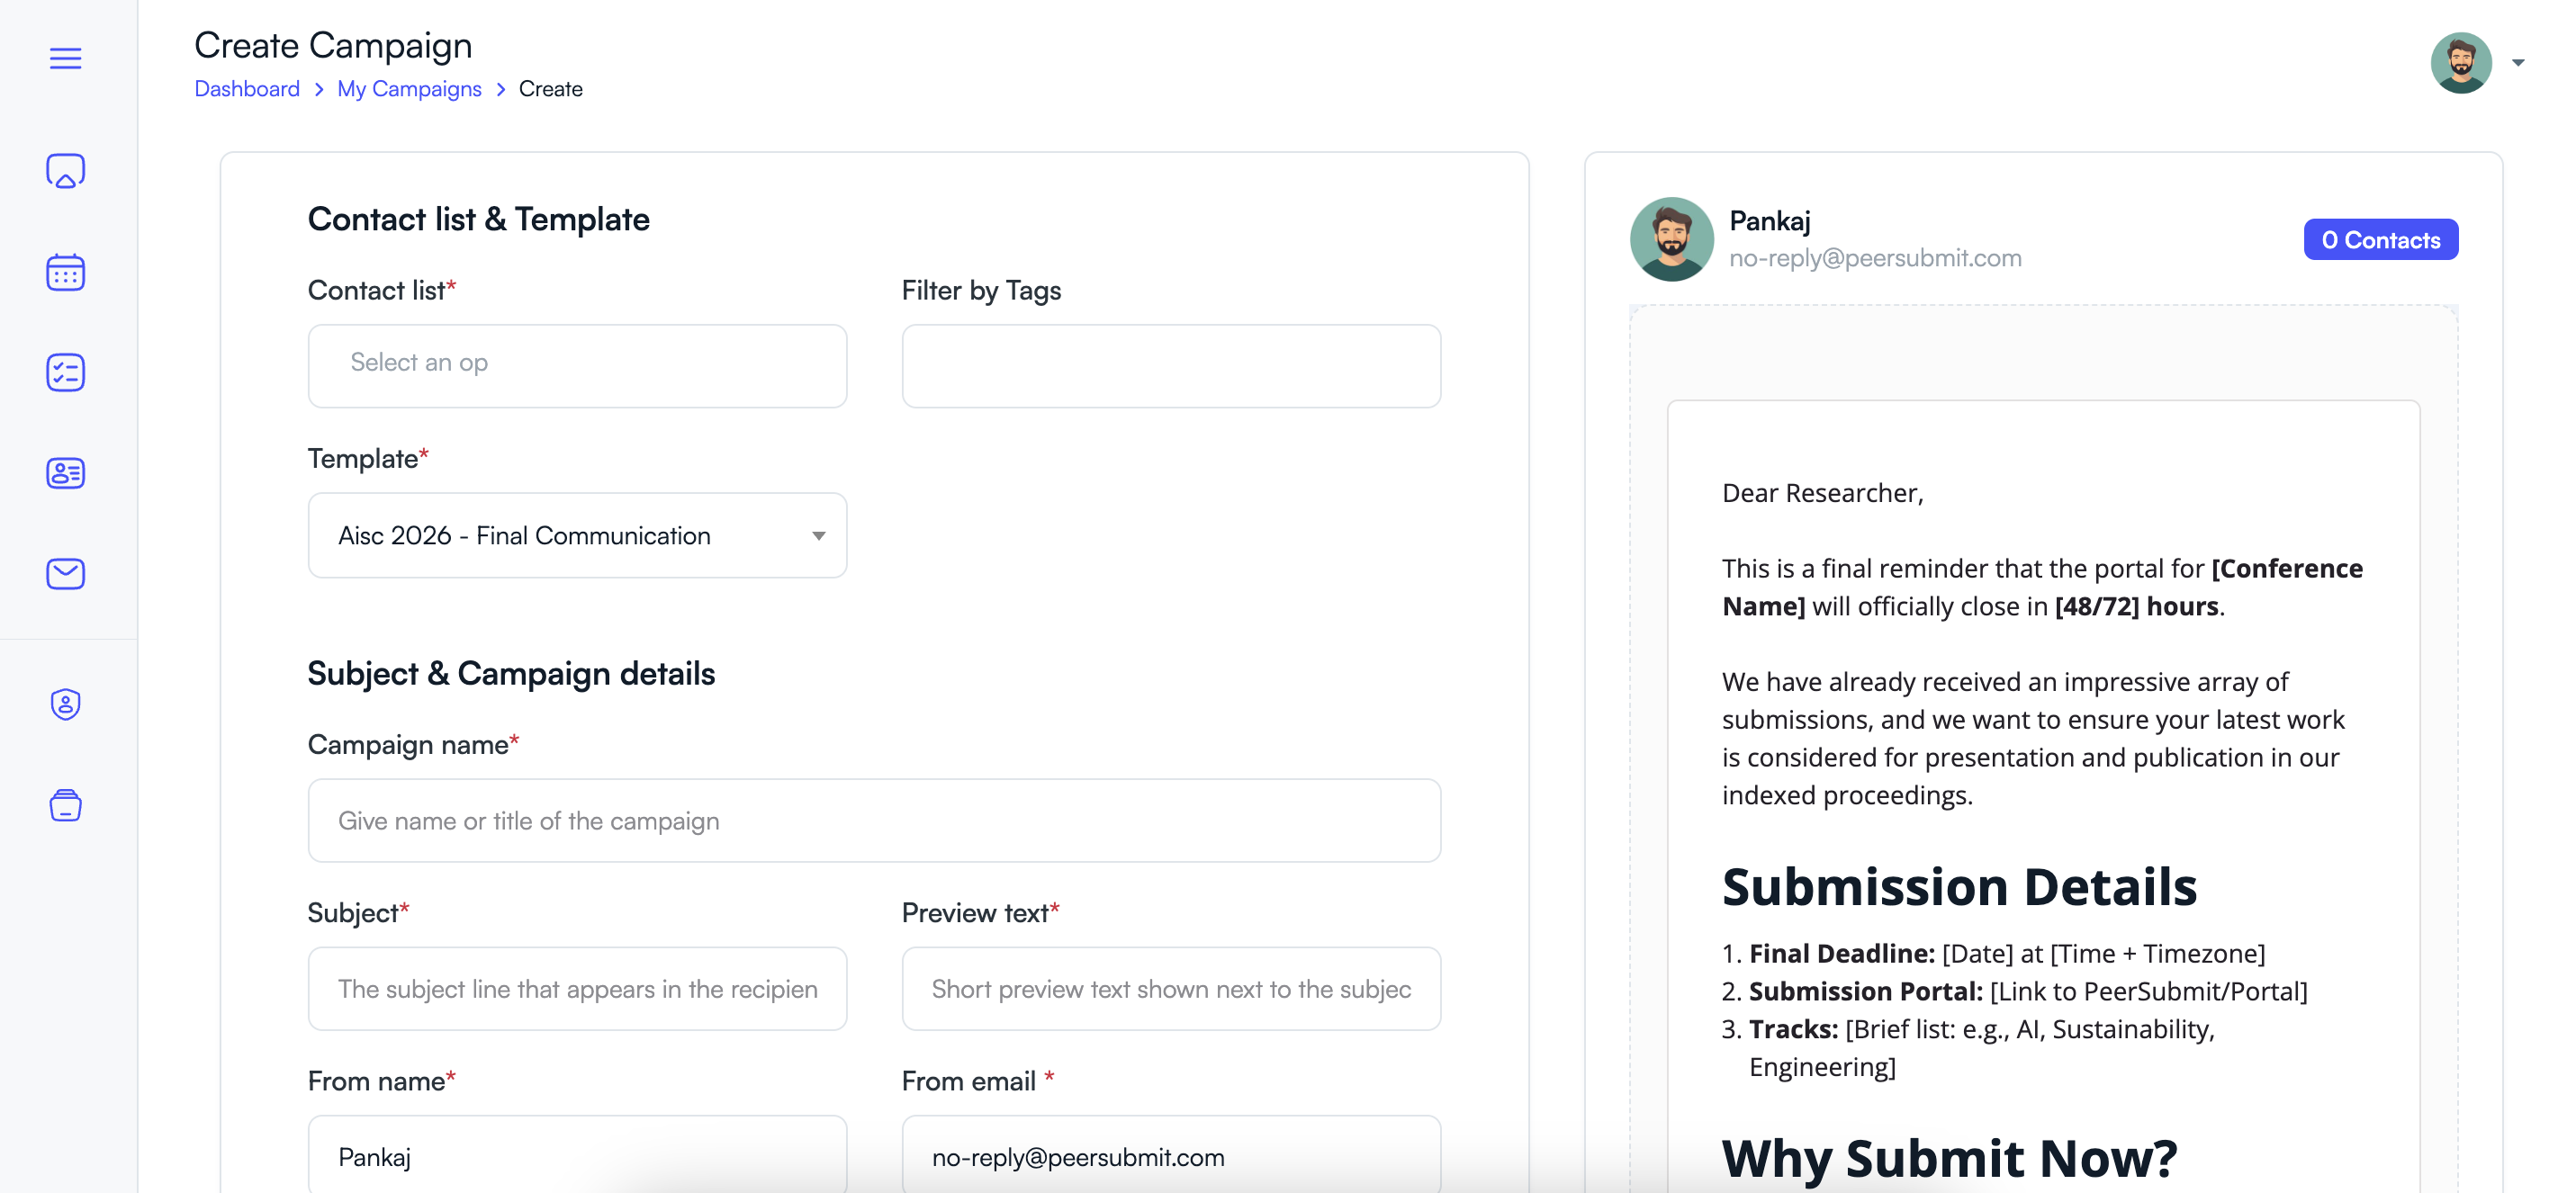Click the shield profile icon near sidebar bottom
Image resolution: width=2576 pixels, height=1193 pixels.
(65, 704)
